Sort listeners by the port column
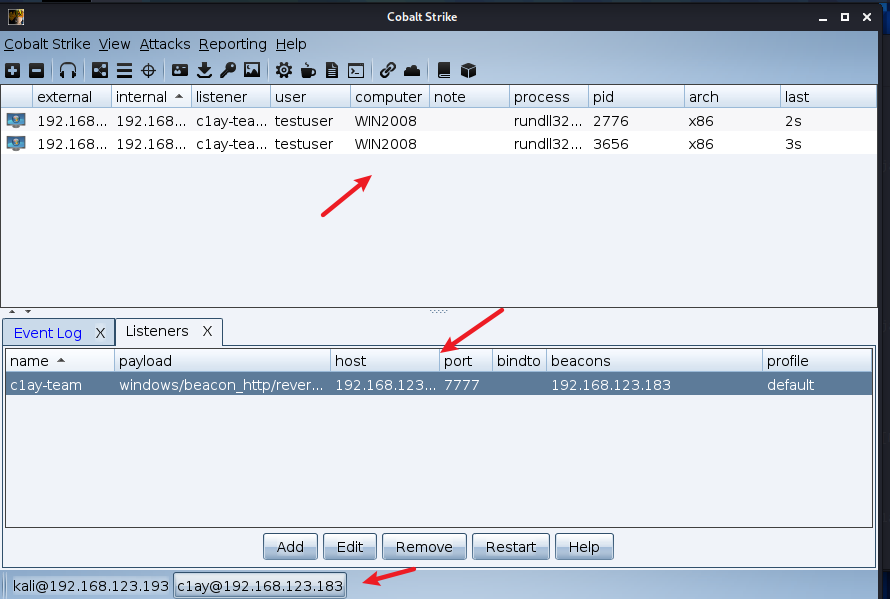Screen dimensions: 890x599 click(465, 361)
